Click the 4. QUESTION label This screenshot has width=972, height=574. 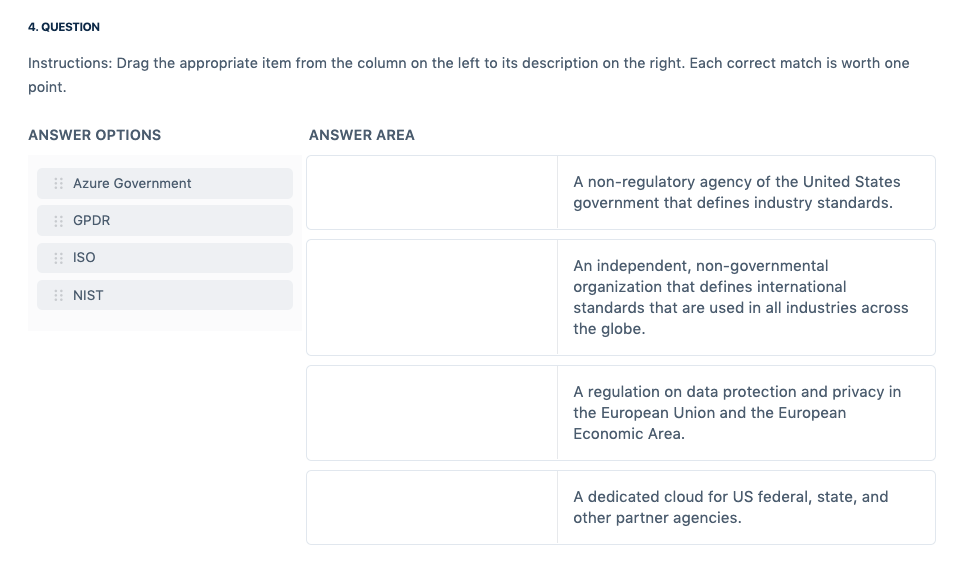(64, 27)
